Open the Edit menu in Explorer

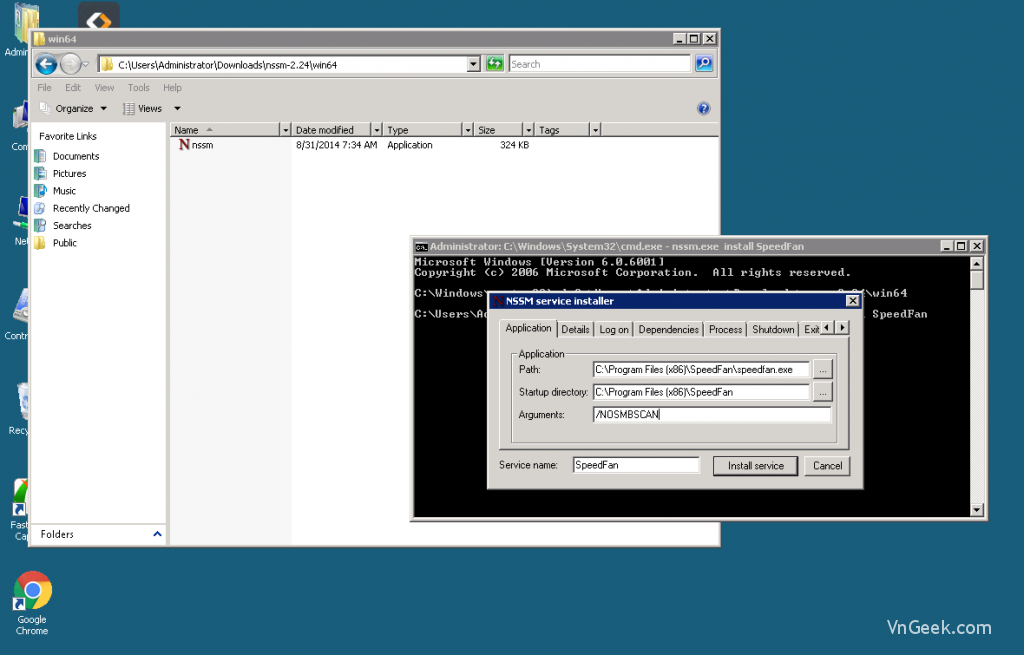pyautogui.click(x=72, y=88)
